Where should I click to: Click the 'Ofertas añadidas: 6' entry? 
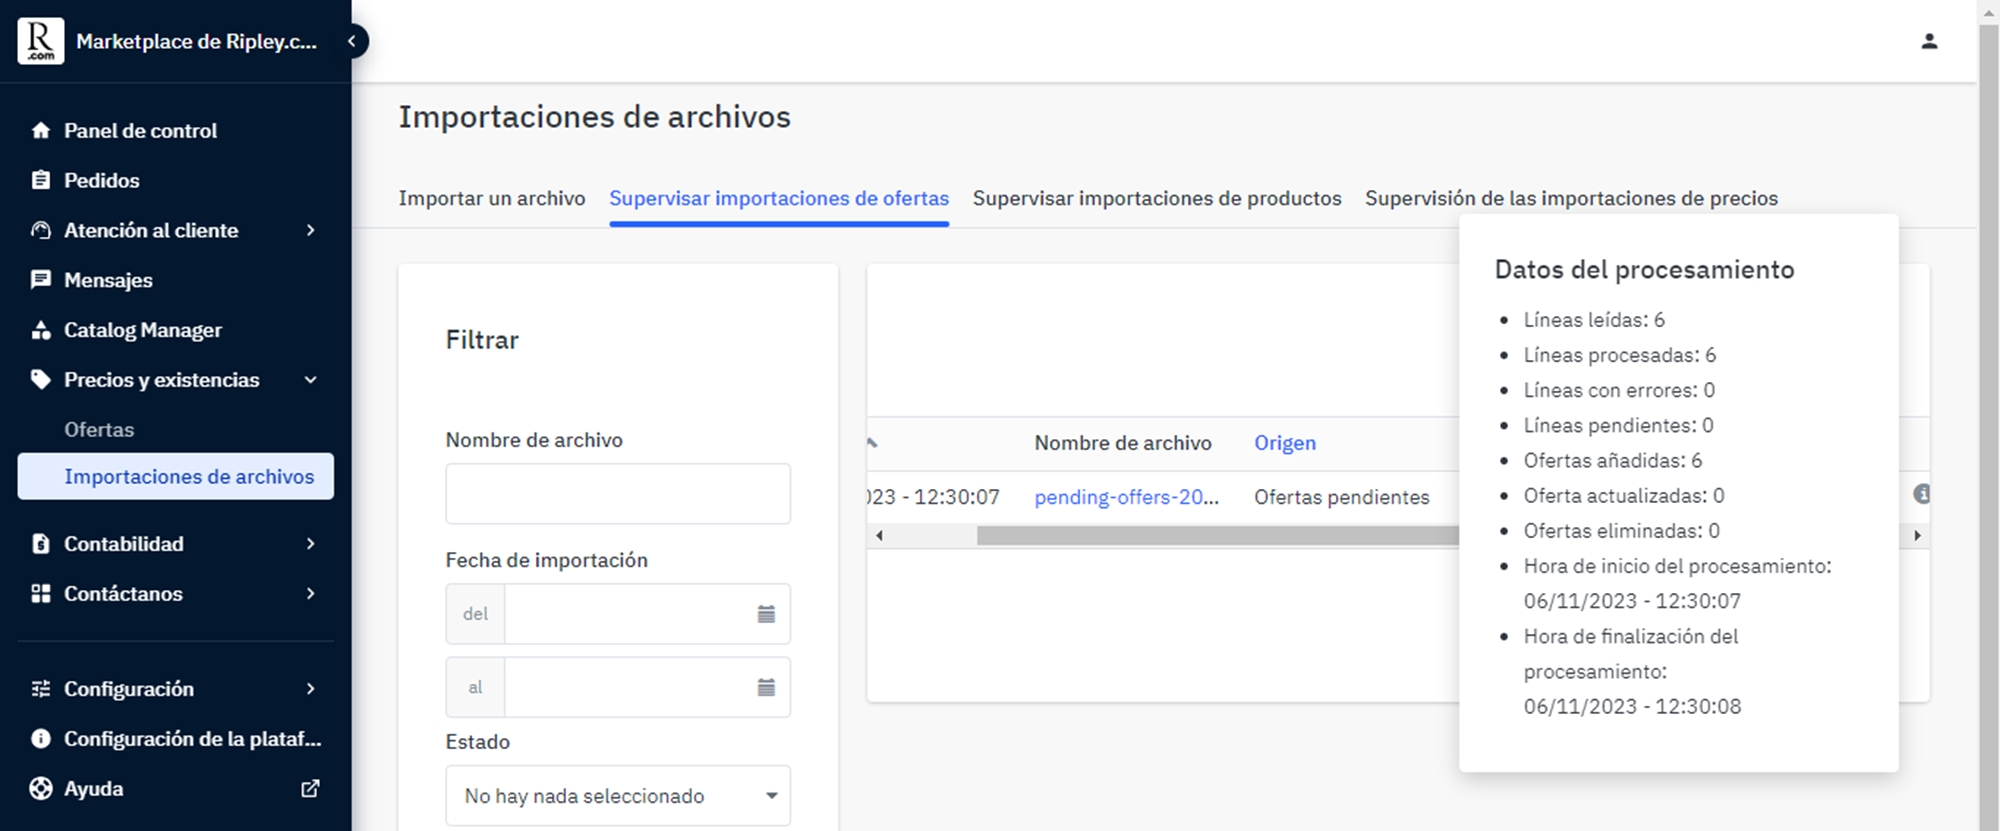1613,460
